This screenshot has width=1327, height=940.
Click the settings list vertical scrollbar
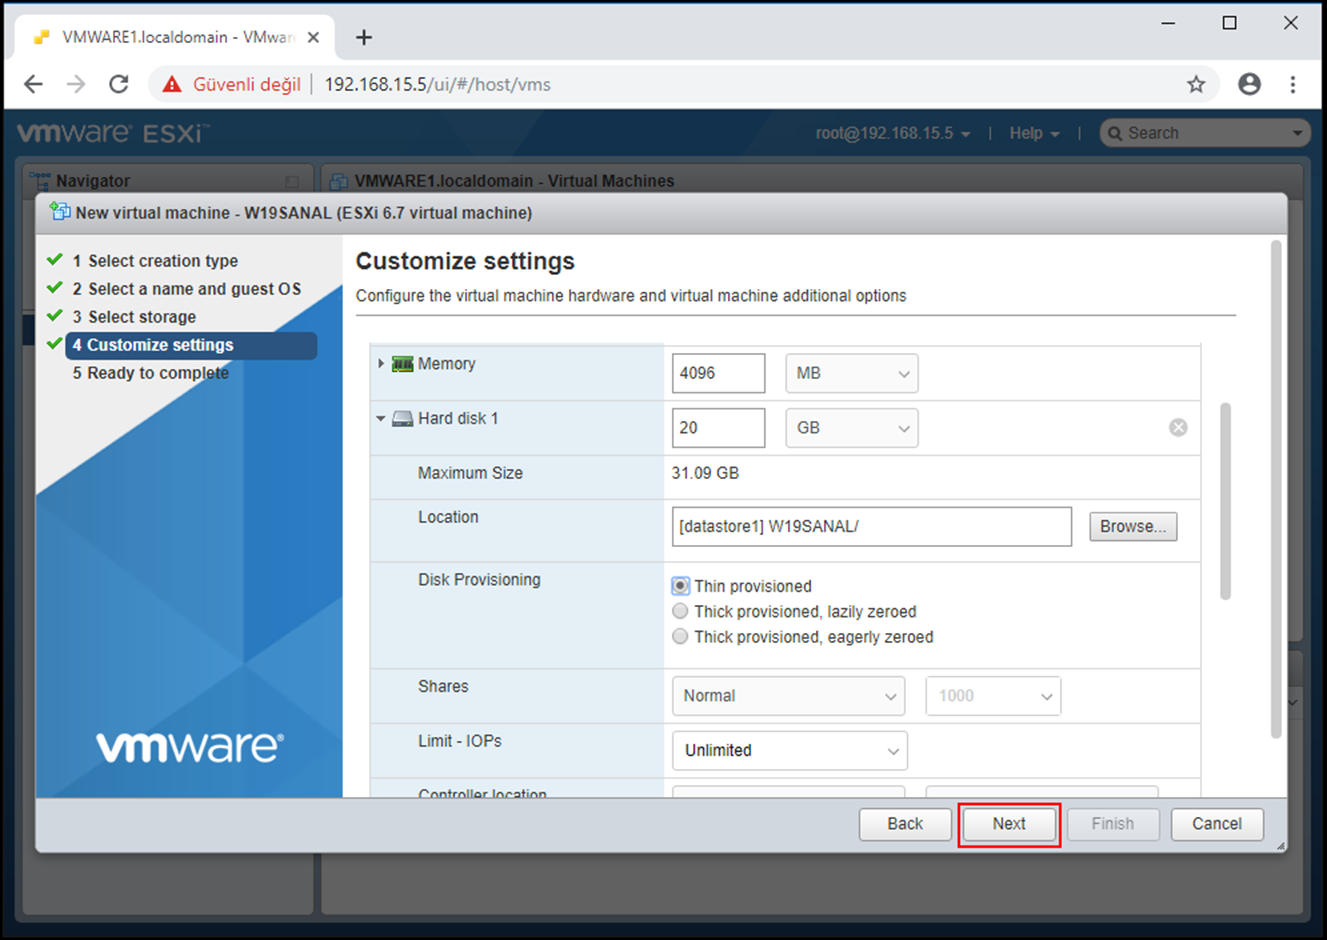click(1225, 501)
